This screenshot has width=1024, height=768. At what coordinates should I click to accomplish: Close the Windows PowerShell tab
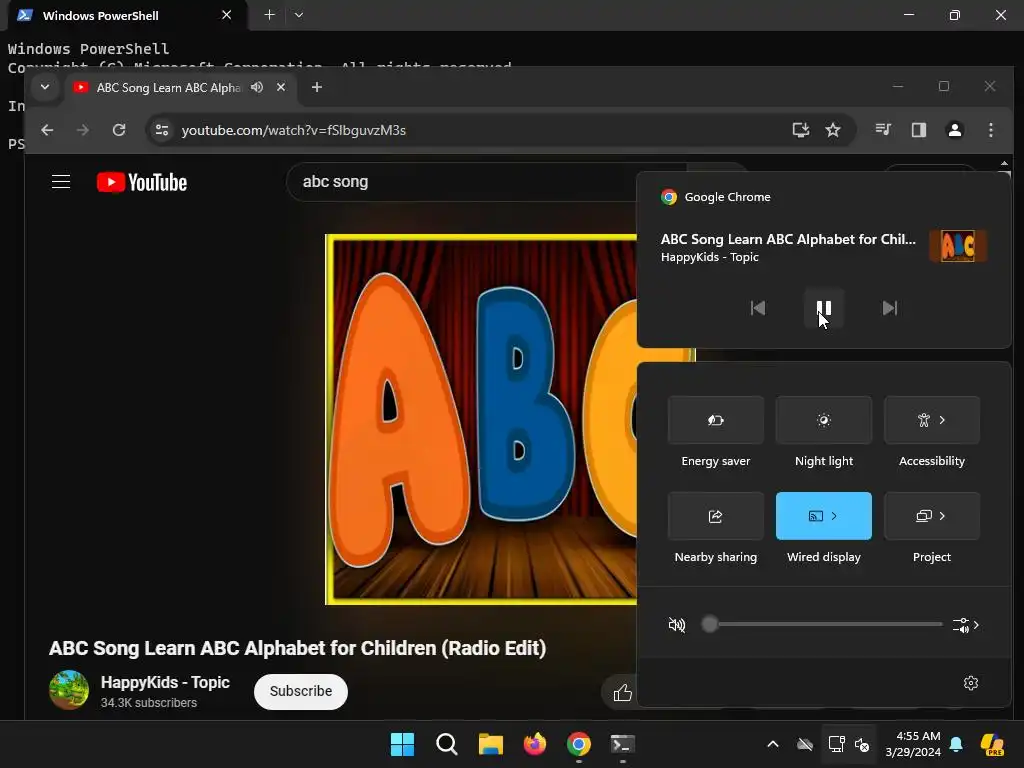pos(227,15)
